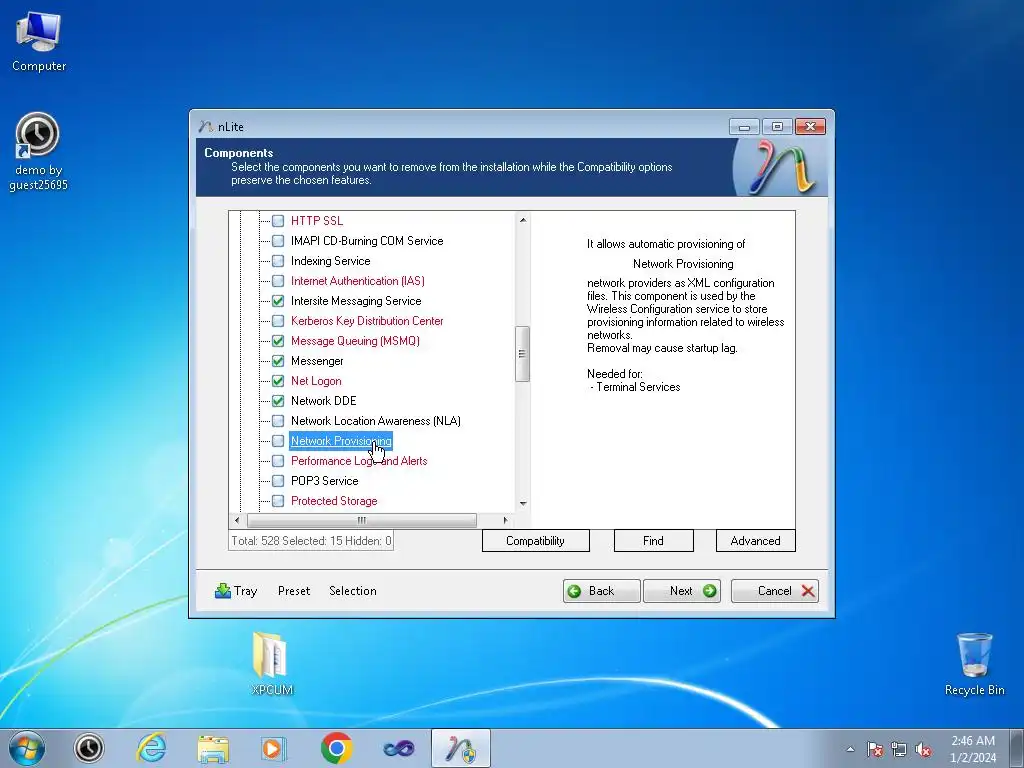Check the POP3 Service checkbox
The width and height of the screenshot is (1024, 768).
(x=278, y=481)
